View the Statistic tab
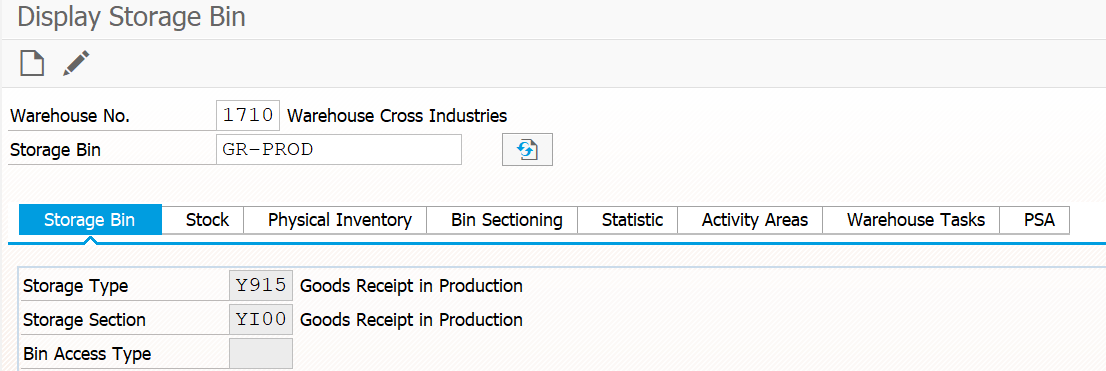 tap(632, 220)
